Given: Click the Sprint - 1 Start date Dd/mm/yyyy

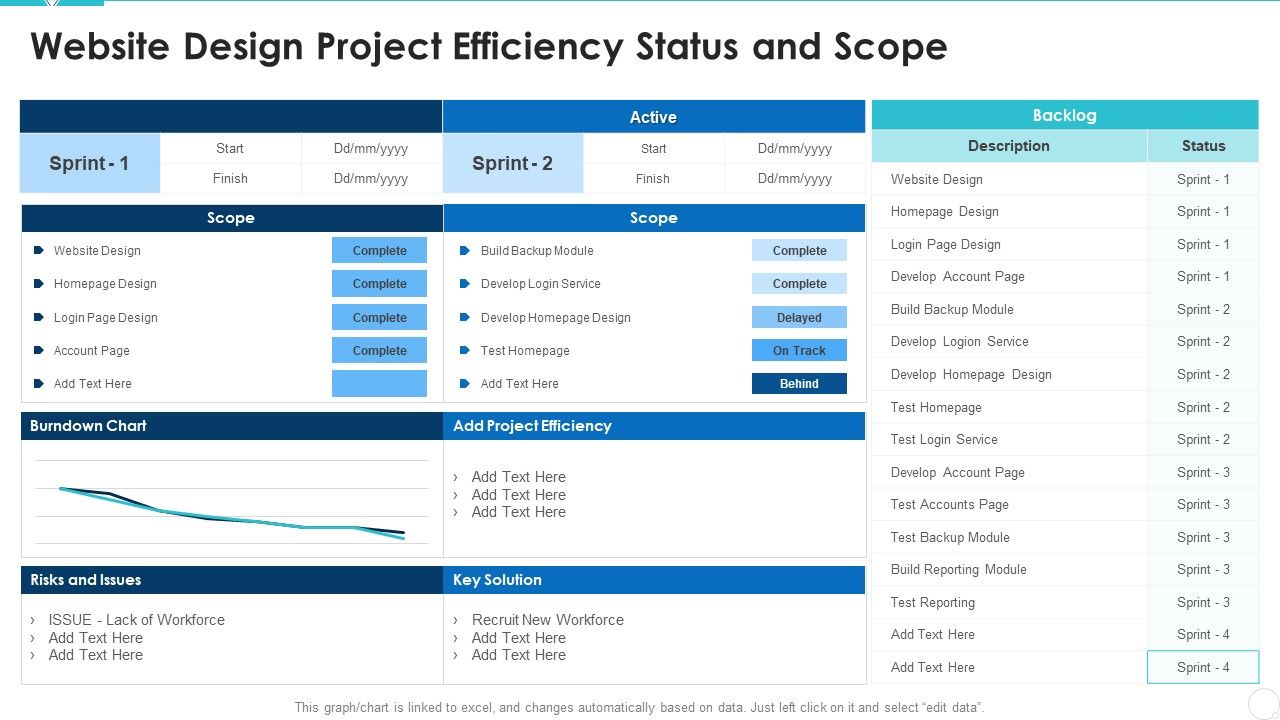Looking at the screenshot, I should pos(371,148).
